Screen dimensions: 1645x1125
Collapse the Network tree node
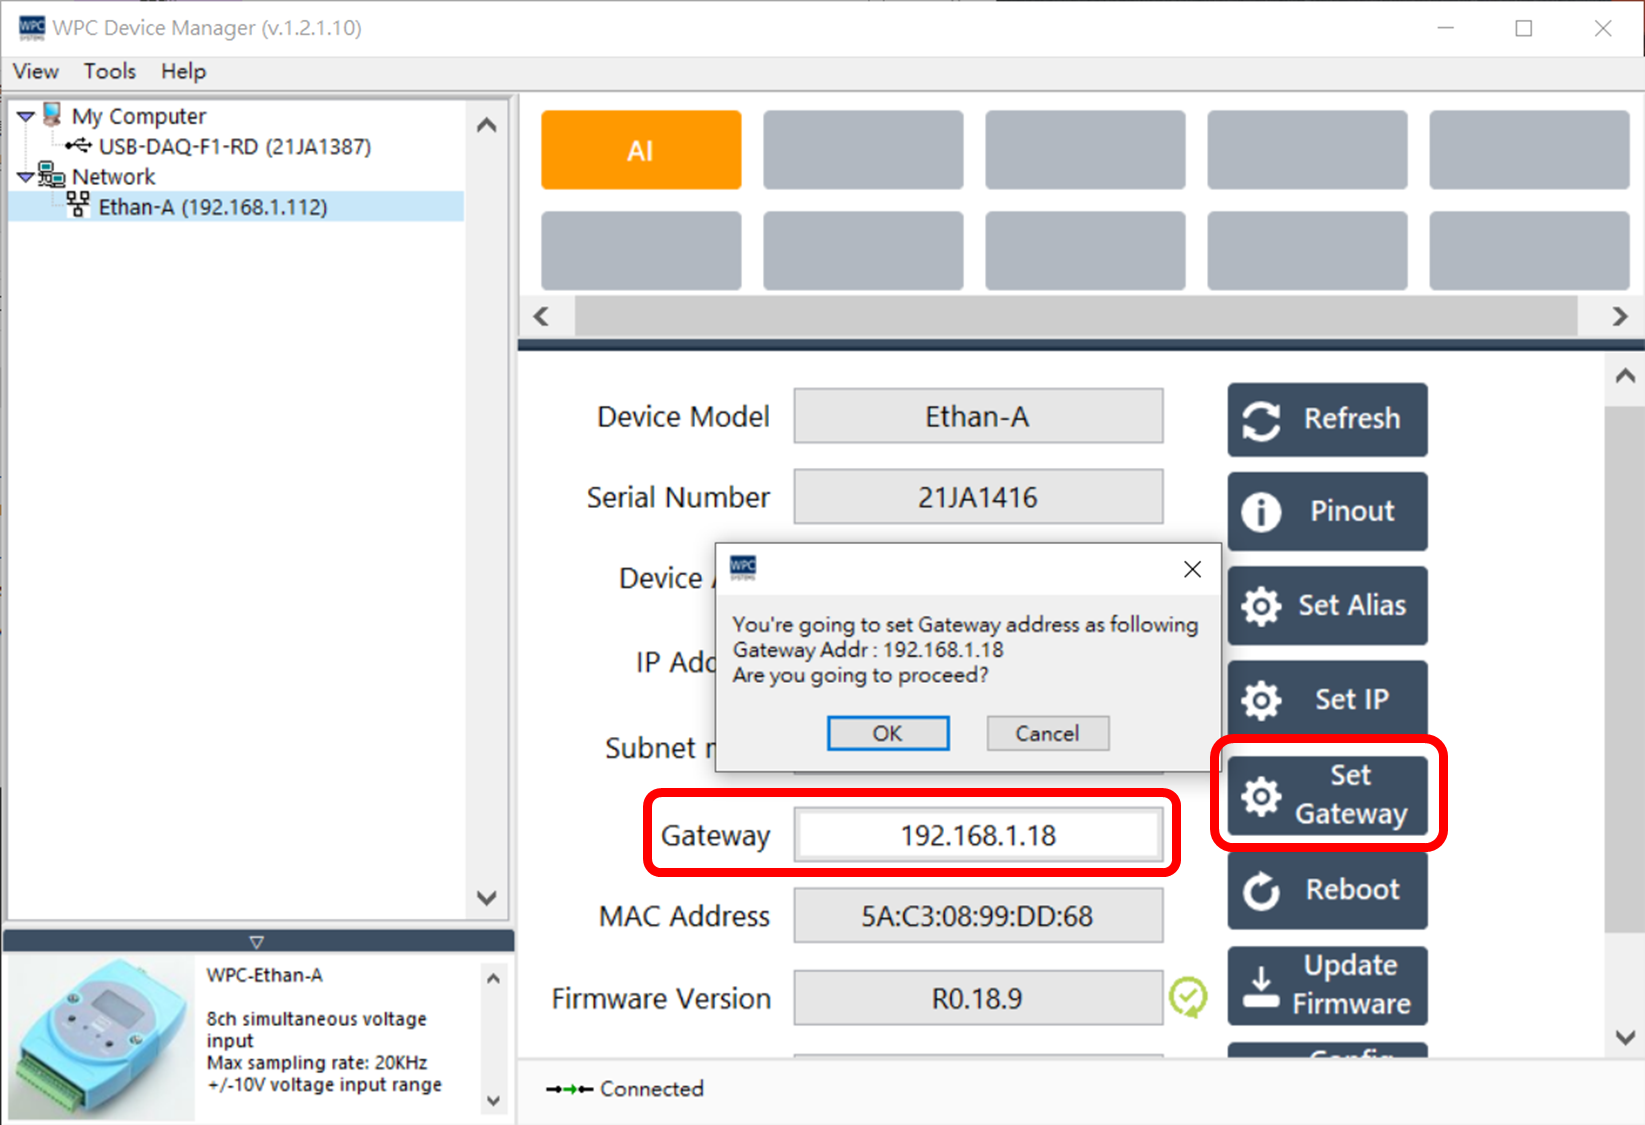26,177
